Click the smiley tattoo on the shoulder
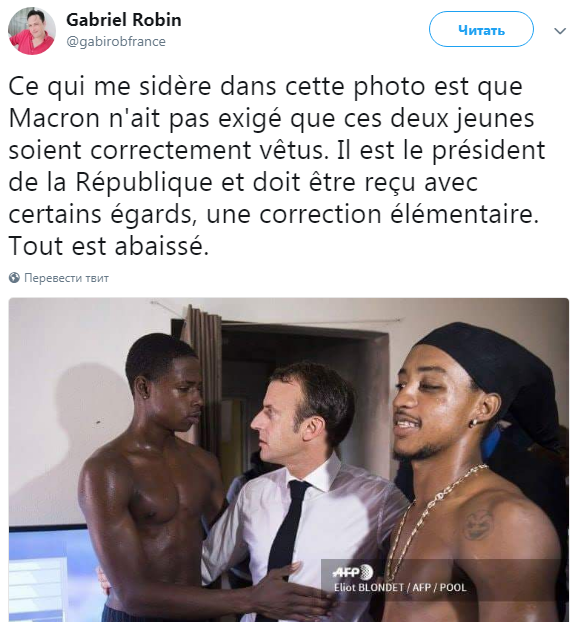This screenshot has height=622, width=580. pyautogui.click(x=478, y=524)
